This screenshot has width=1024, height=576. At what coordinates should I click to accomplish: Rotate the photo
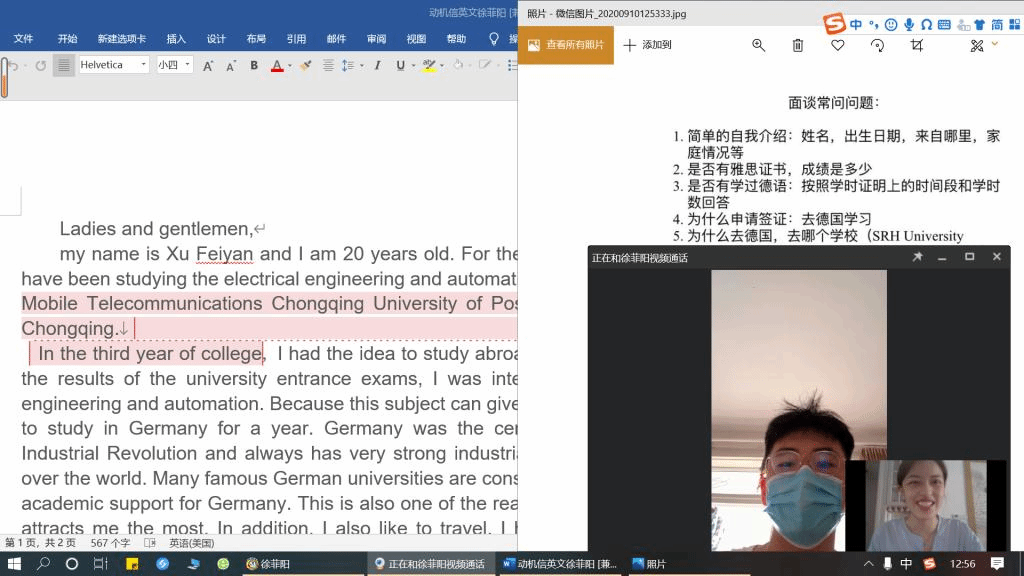click(x=878, y=45)
